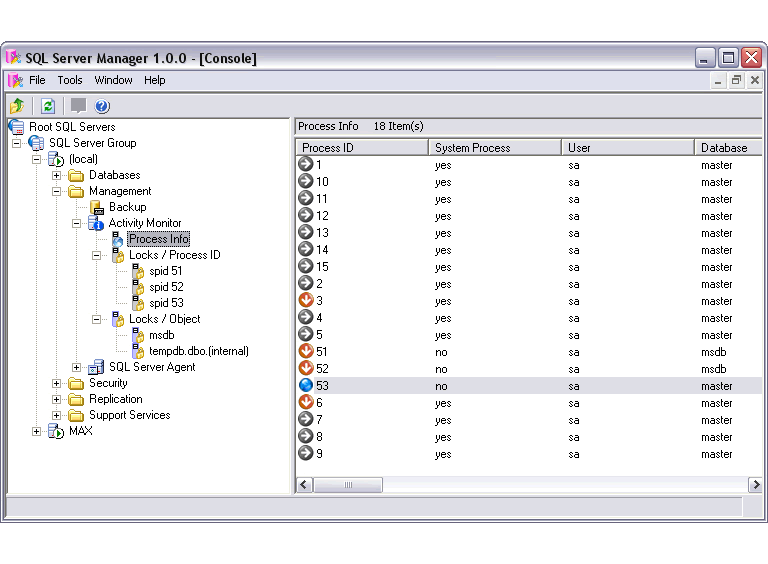Screen dimensions: 768x564
Task: Click the Activity Monitor icon
Action: coord(96,223)
